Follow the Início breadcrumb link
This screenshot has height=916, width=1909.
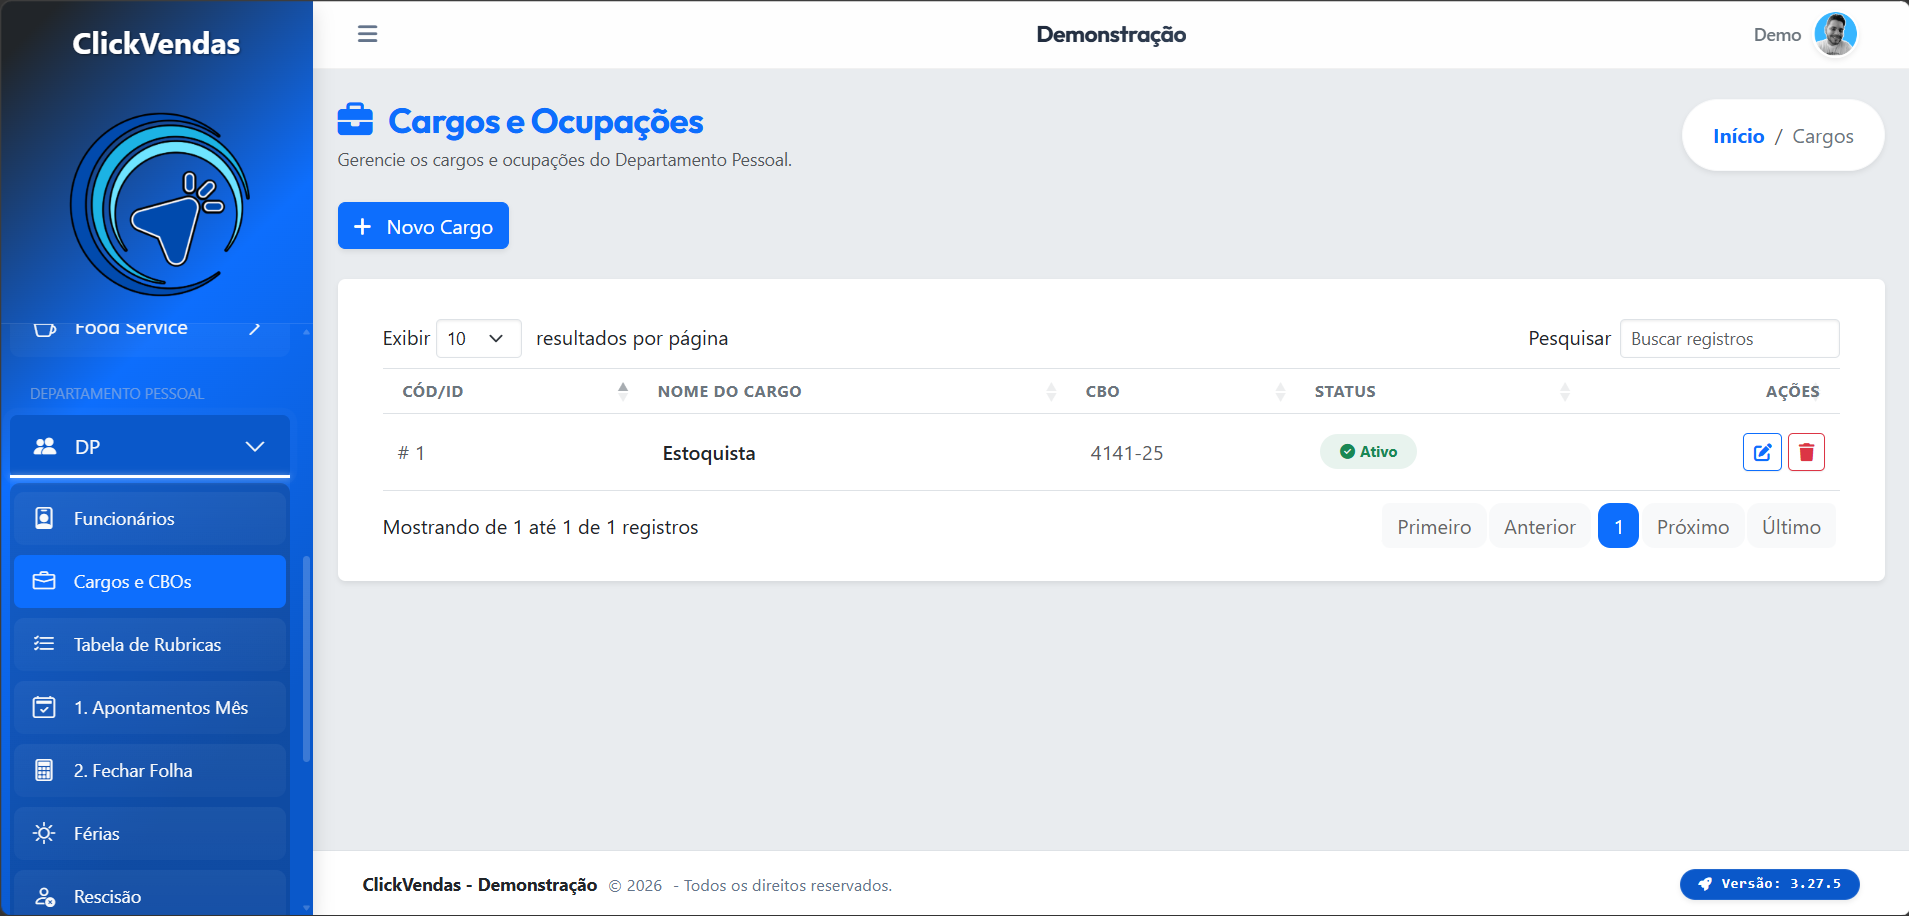point(1738,136)
